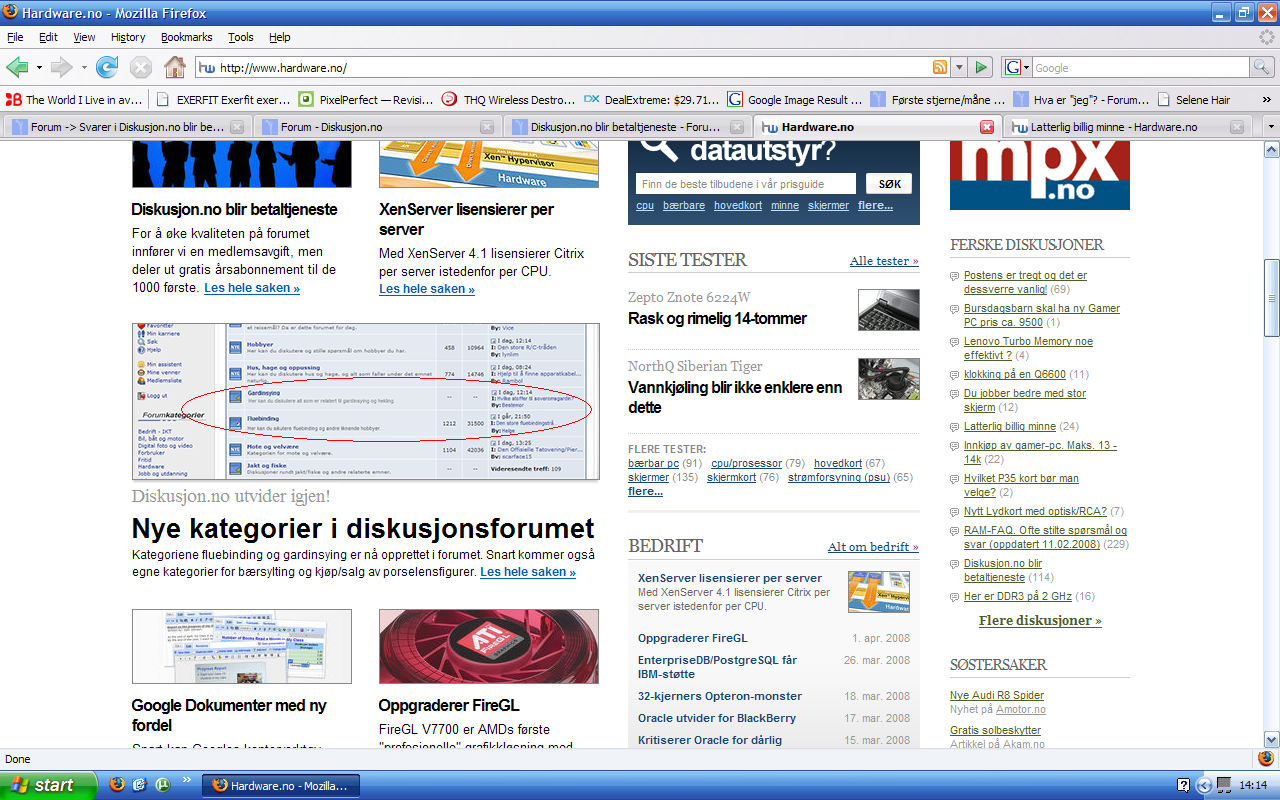
Task: Click the RSS feed icon in address bar
Action: [x=940, y=67]
